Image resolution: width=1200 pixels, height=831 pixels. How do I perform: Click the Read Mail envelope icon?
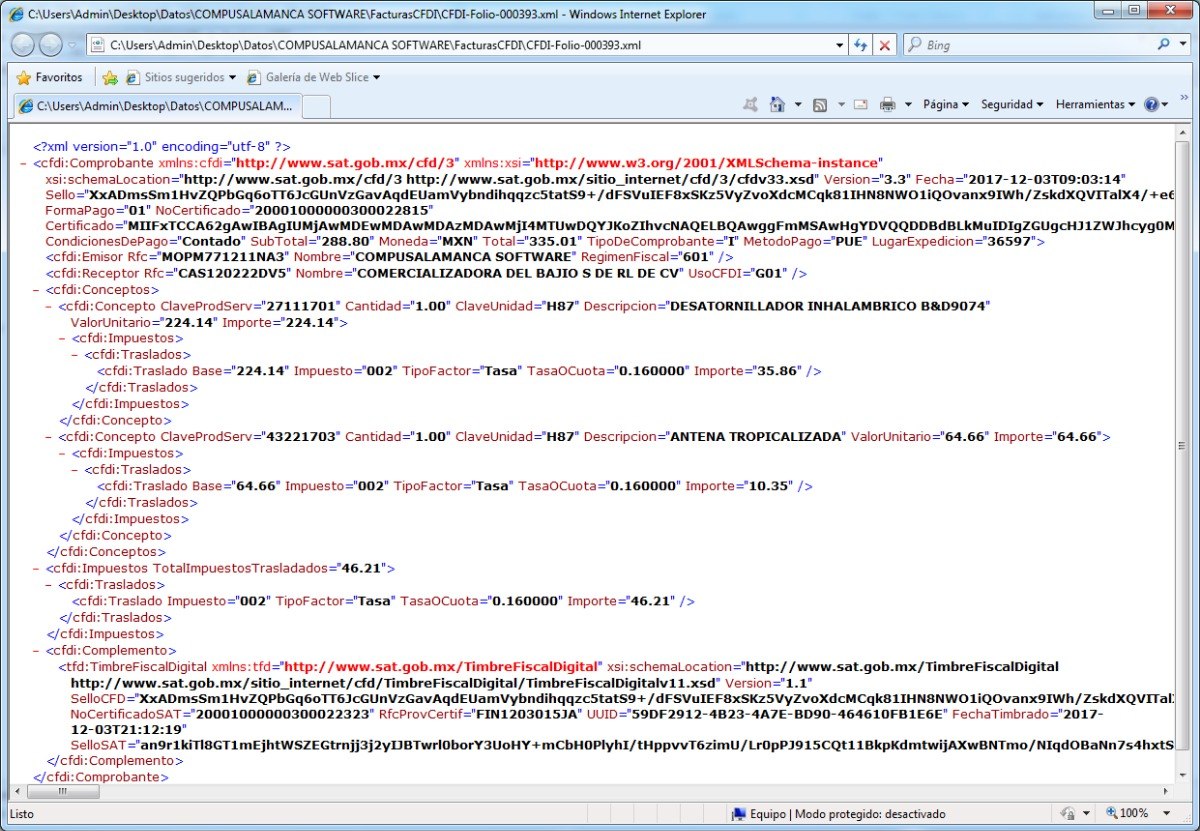(x=861, y=104)
